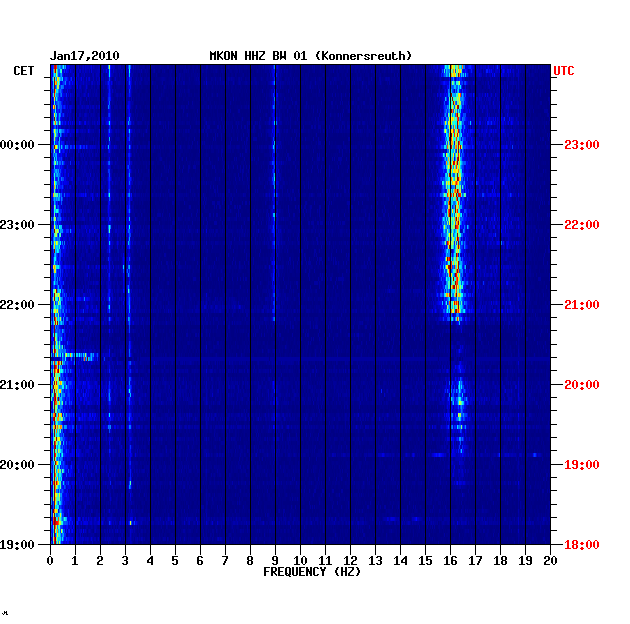
Task: Click frequency axis value 18
Action: coord(500,561)
